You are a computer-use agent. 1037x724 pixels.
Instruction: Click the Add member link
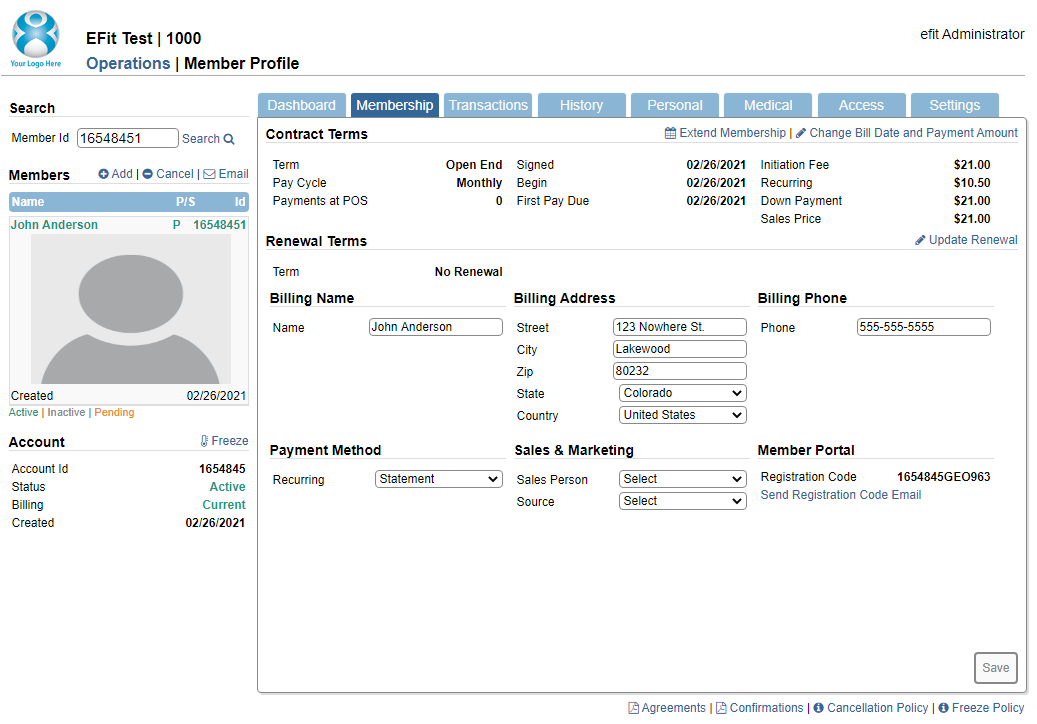coord(122,174)
